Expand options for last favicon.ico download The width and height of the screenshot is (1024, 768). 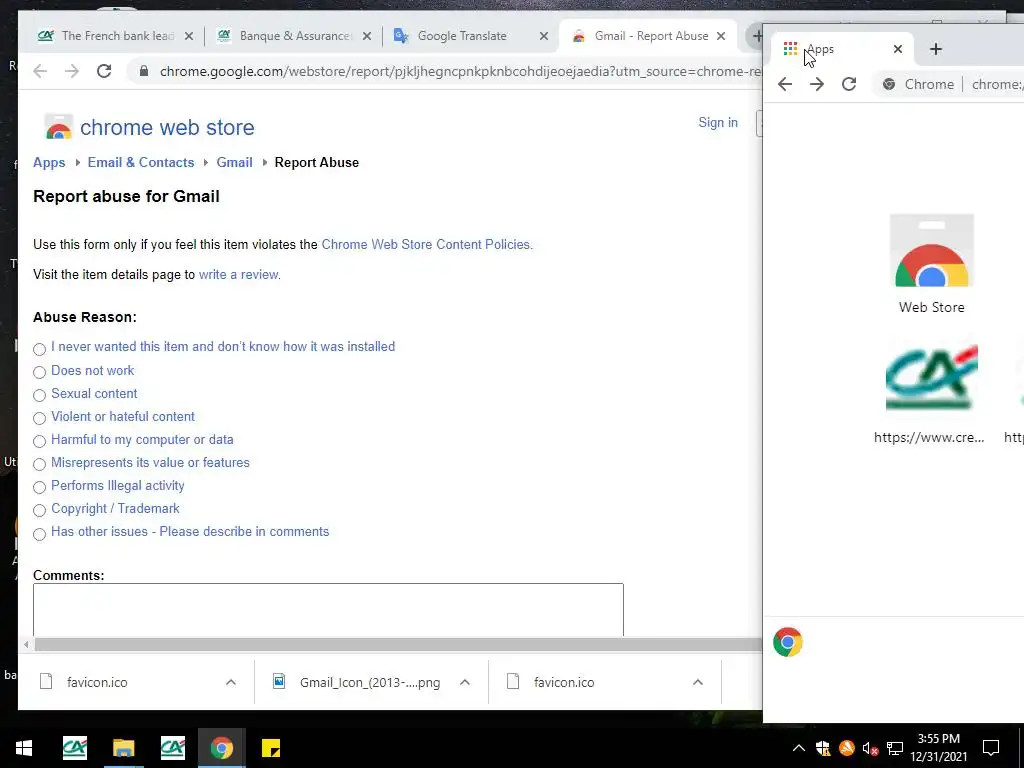[697, 682]
